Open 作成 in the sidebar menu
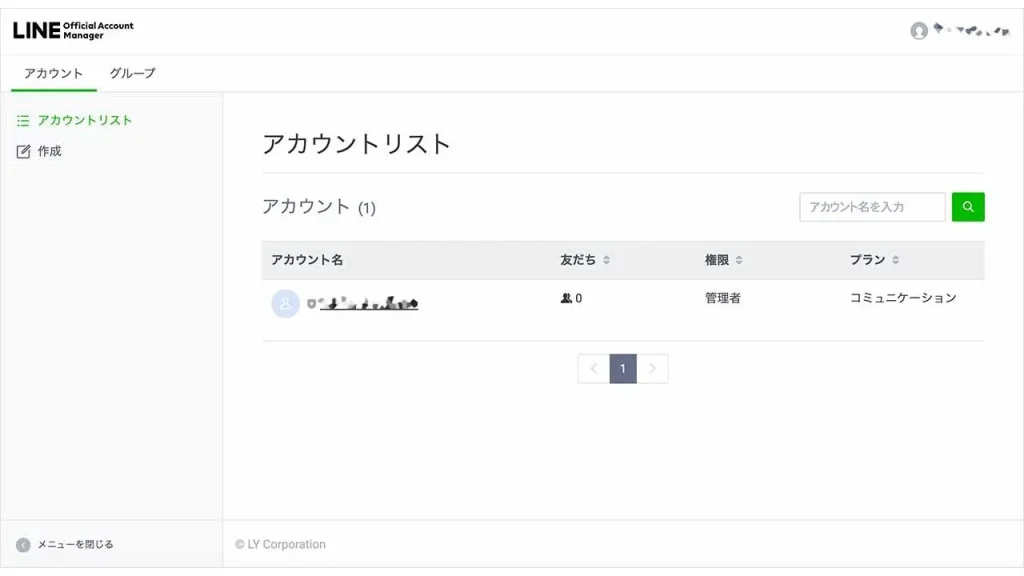Viewport: 1024px width, 576px height. pos(50,152)
